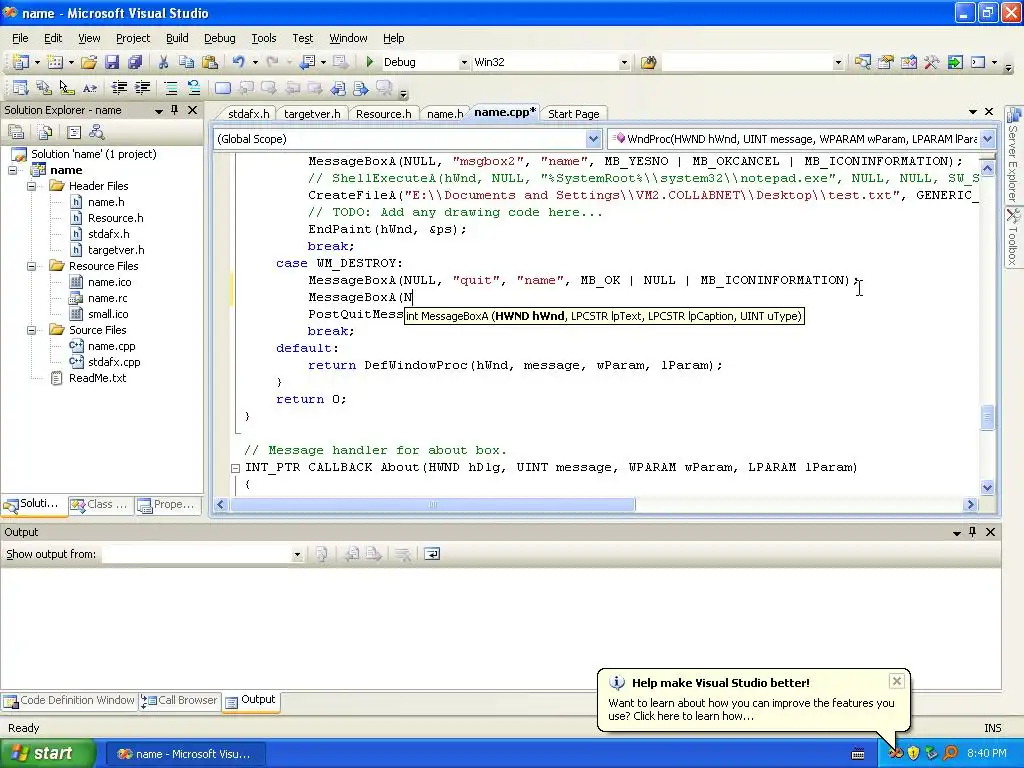The image size is (1024, 768).
Task: Toggle auto-hide pin on Solution Explorer
Action: 174,110
